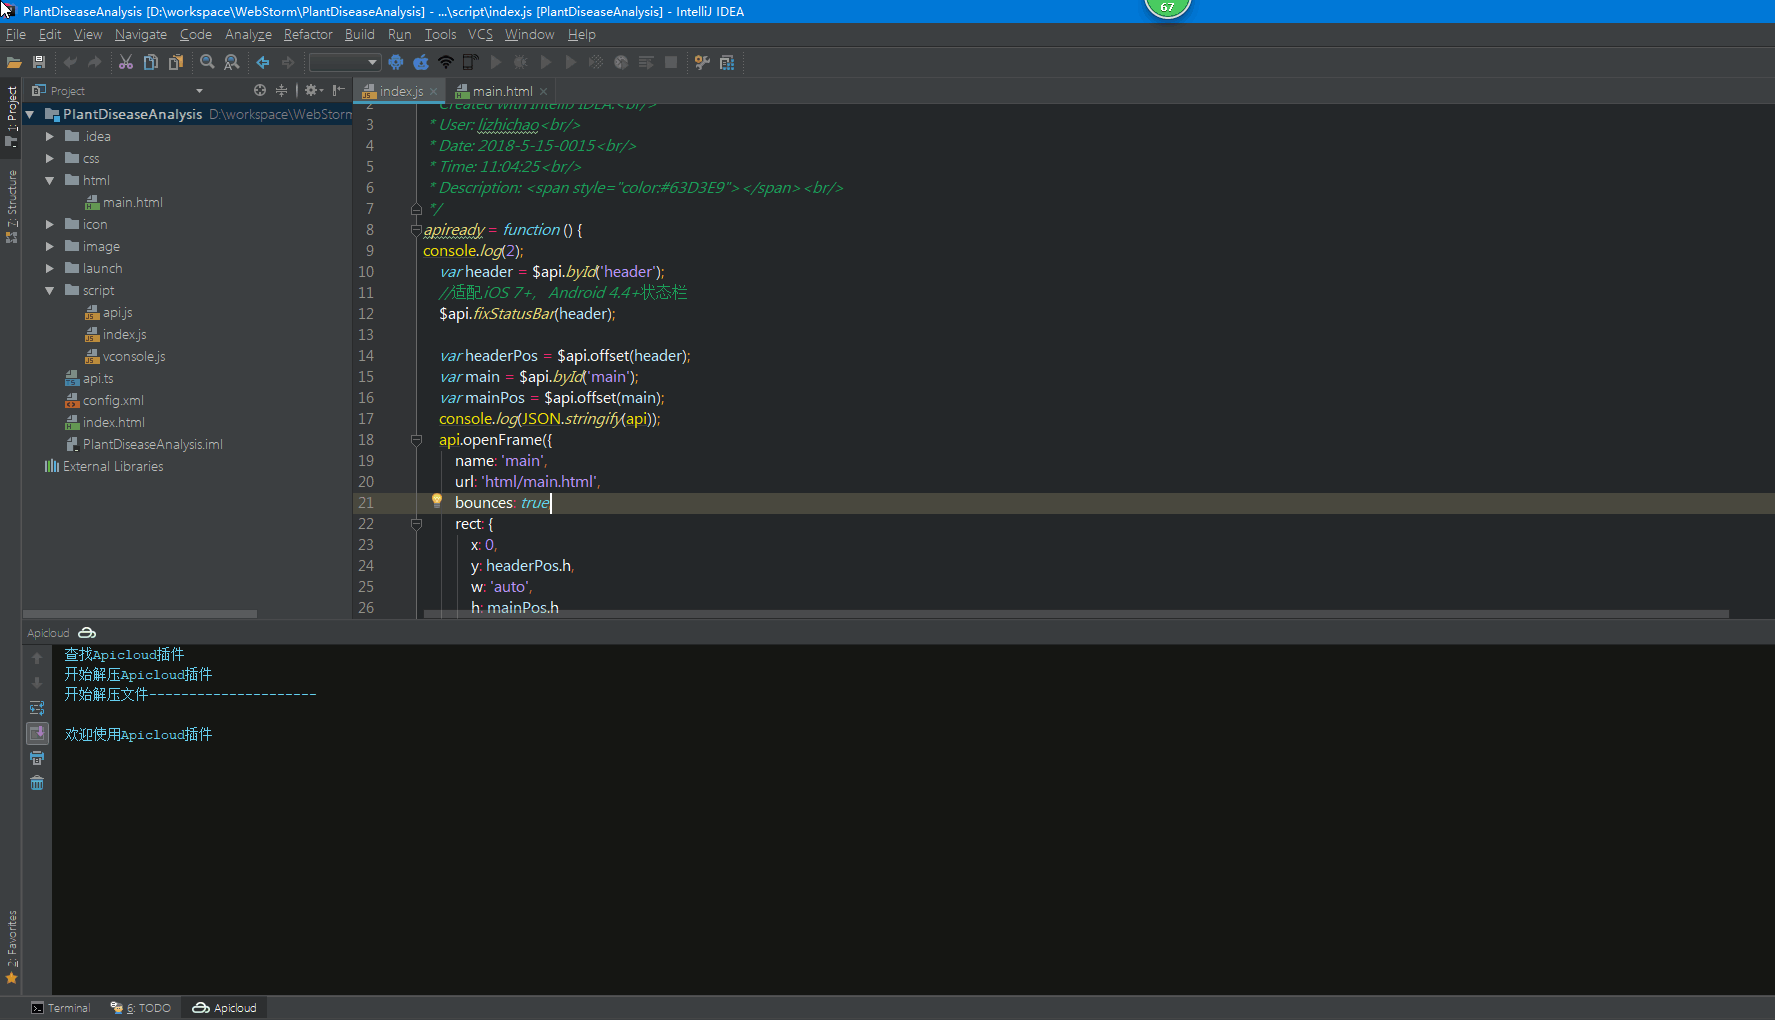
Task: Open the Project panel gear settings
Action: tap(313, 90)
